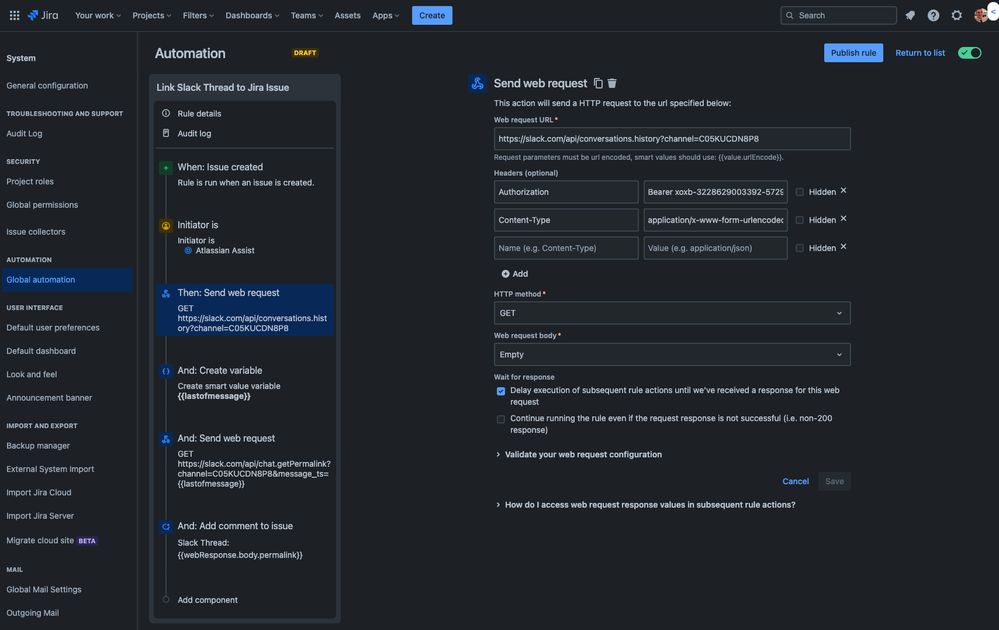Image resolution: width=999 pixels, height=630 pixels.
Task: Check Hidden for the Authorization header
Action: (x=800, y=192)
